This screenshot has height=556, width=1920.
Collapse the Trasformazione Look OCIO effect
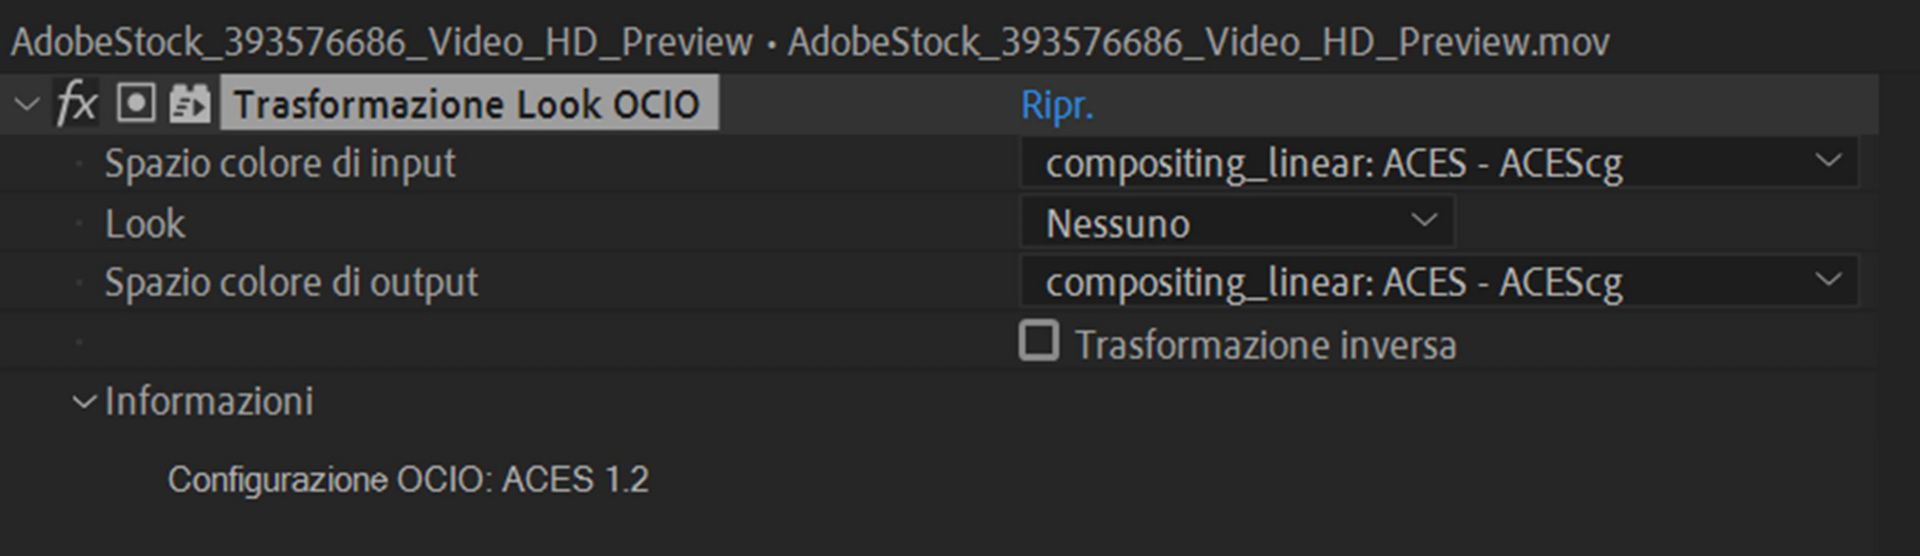(x=27, y=104)
